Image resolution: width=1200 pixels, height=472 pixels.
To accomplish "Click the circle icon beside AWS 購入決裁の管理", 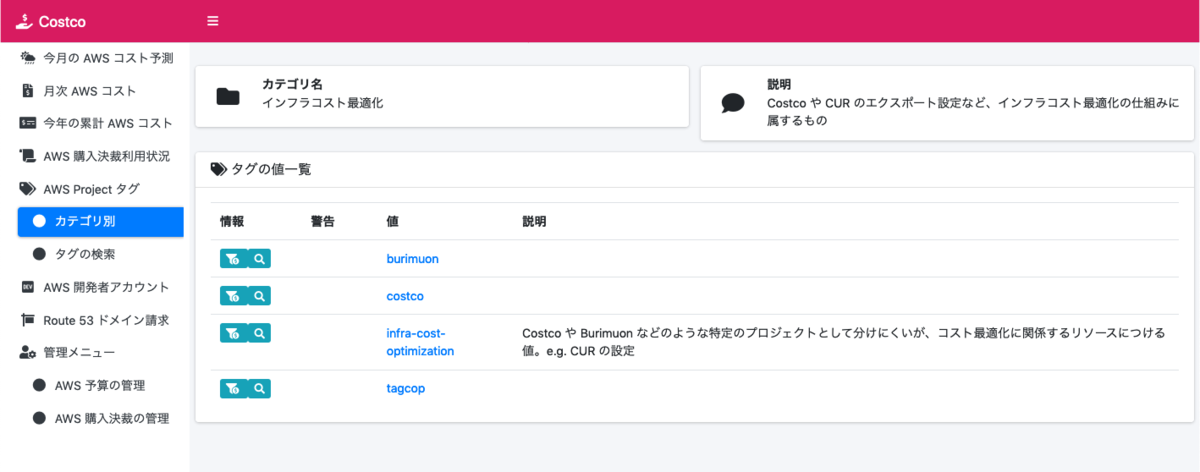I will tap(40, 418).
